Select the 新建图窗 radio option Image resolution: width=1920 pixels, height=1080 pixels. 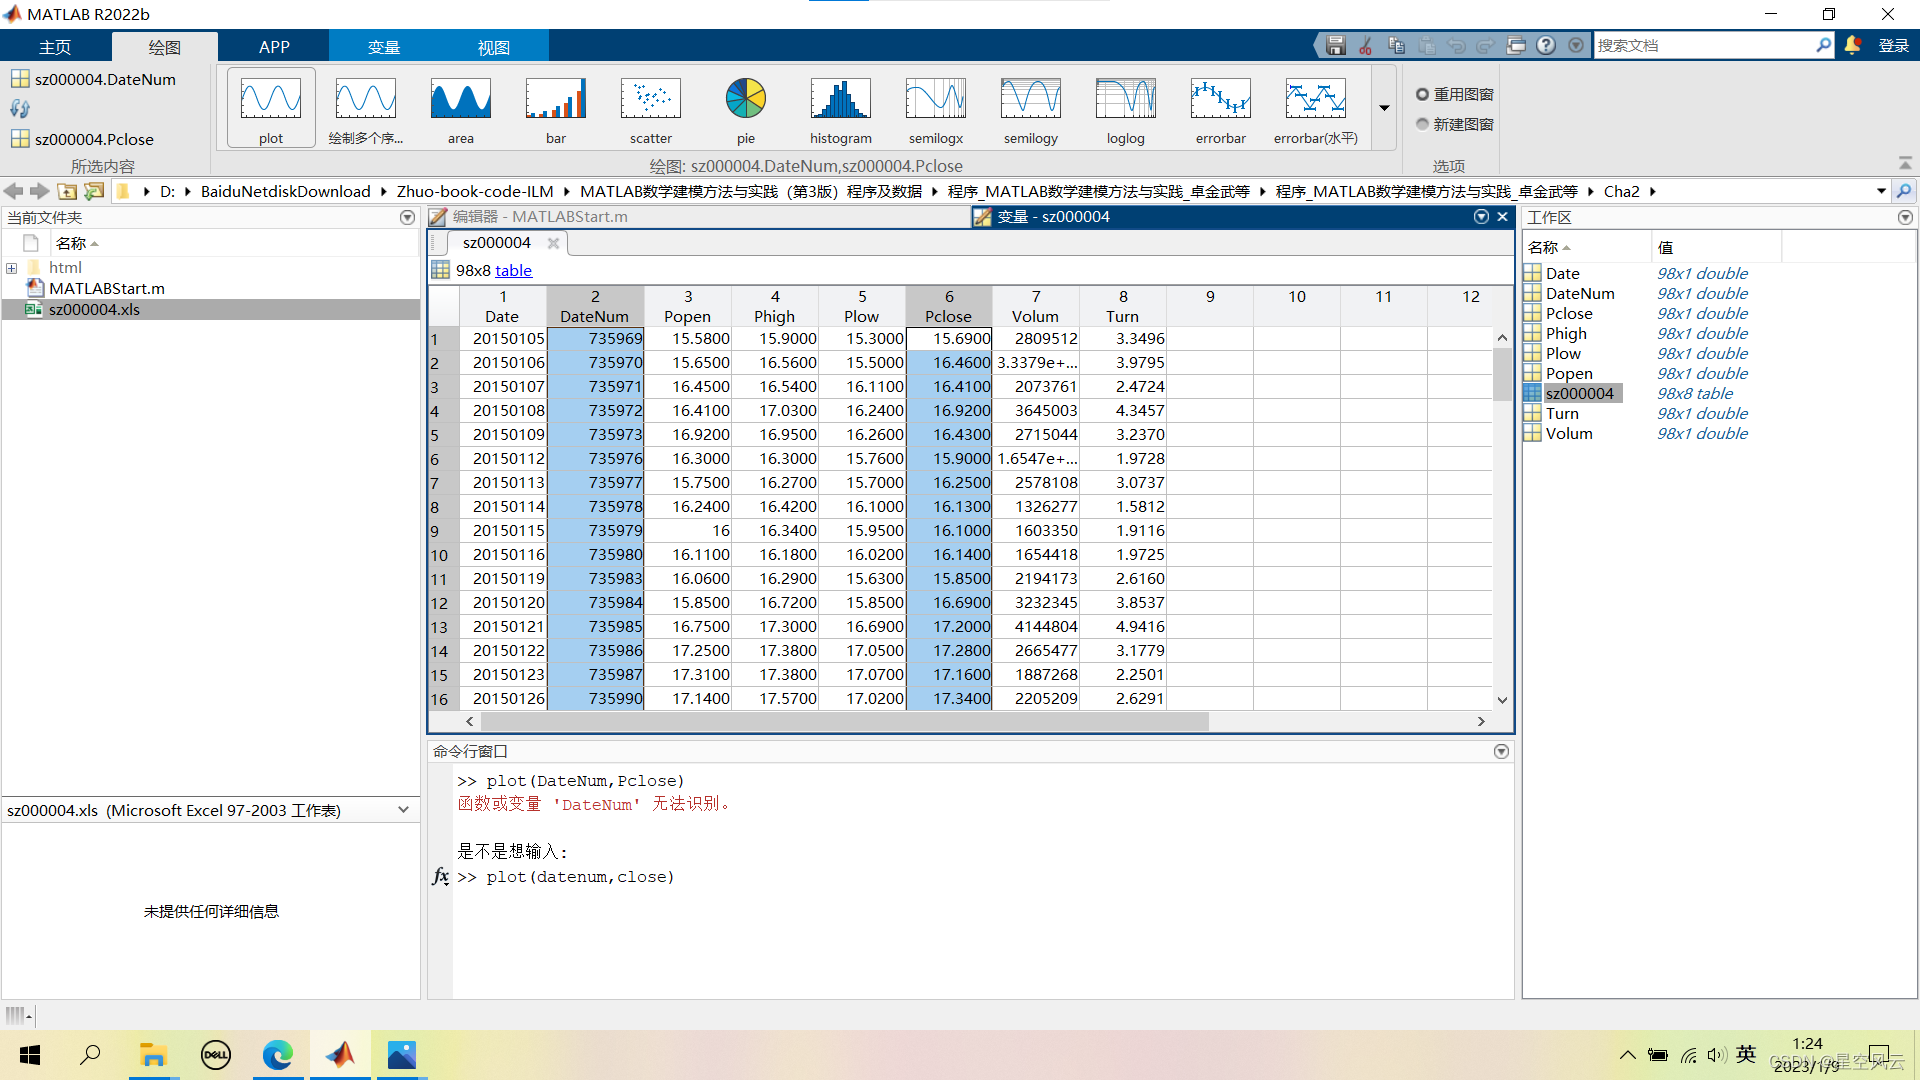point(1422,124)
